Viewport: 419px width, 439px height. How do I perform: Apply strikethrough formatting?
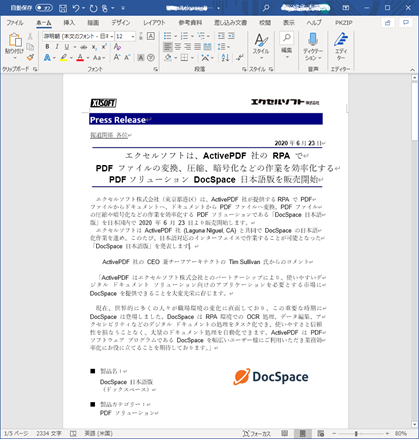pyautogui.click(x=83, y=47)
